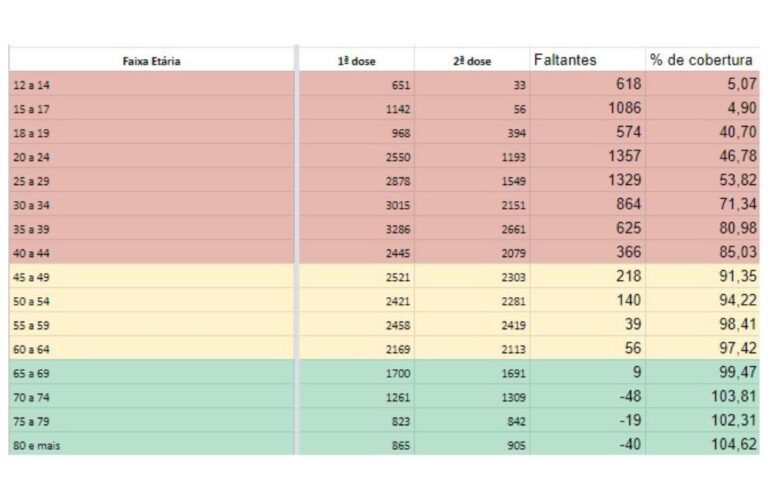Click the 2ª dose value 2281

512,301
